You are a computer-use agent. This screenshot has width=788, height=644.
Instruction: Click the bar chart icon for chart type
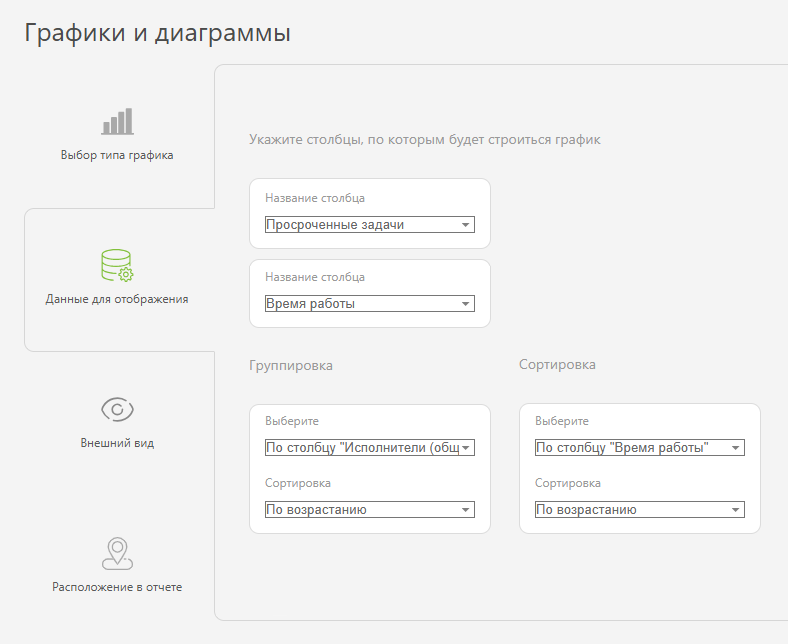pyautogui.click(x=118, y=121)
